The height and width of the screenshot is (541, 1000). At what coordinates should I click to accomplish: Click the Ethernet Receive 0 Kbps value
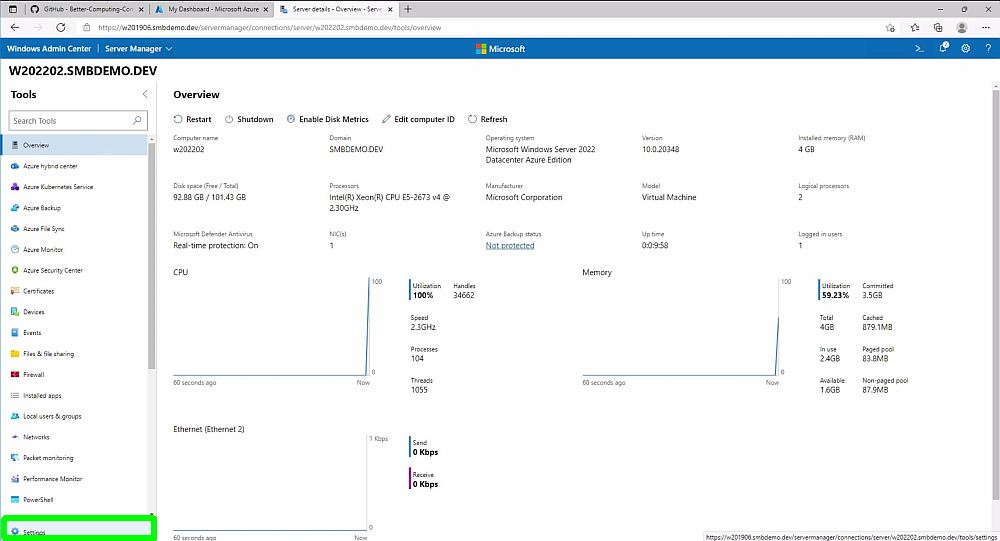[425, 484]
